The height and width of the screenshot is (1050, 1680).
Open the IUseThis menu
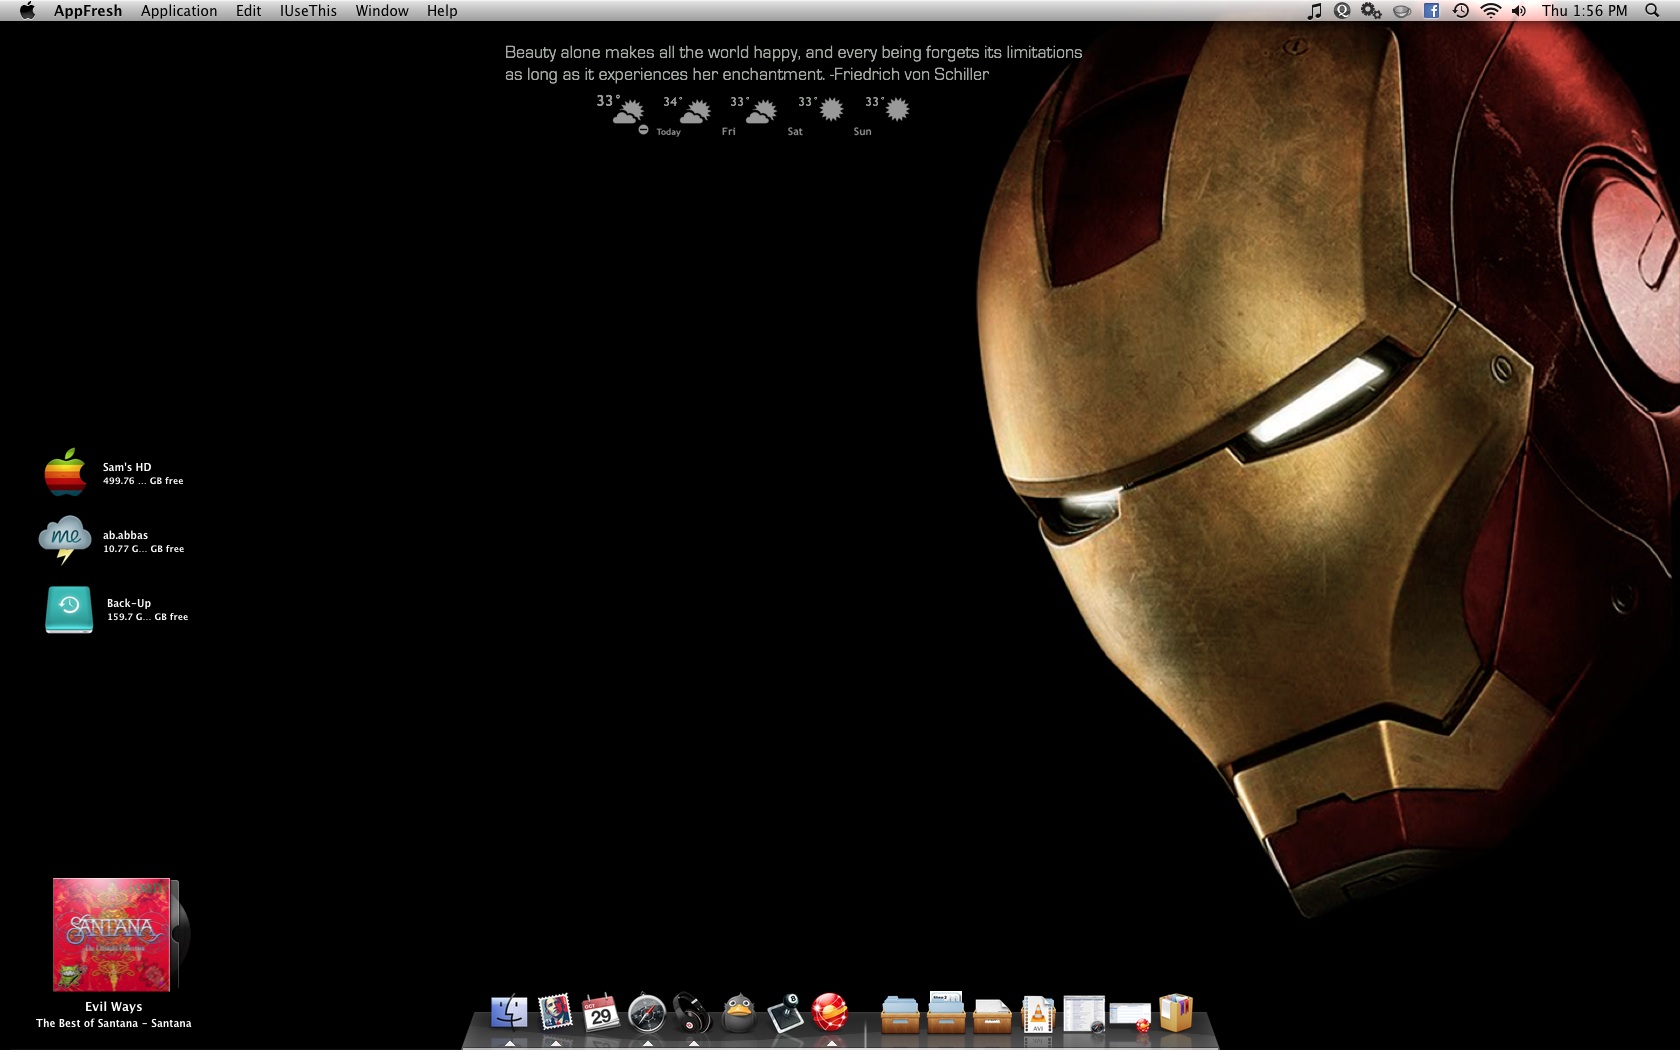click(308, 11)
